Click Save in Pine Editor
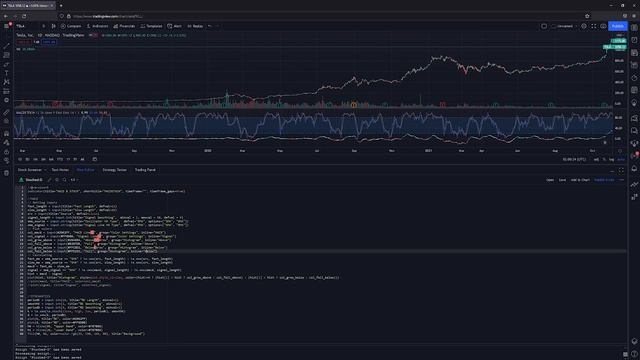The width and height of the screenshot is (640, 360). pos(562,180)
